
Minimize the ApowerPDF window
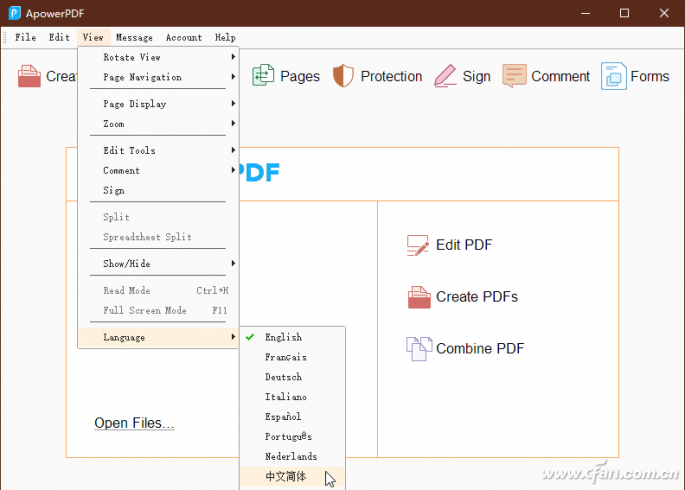click(585, 13)
